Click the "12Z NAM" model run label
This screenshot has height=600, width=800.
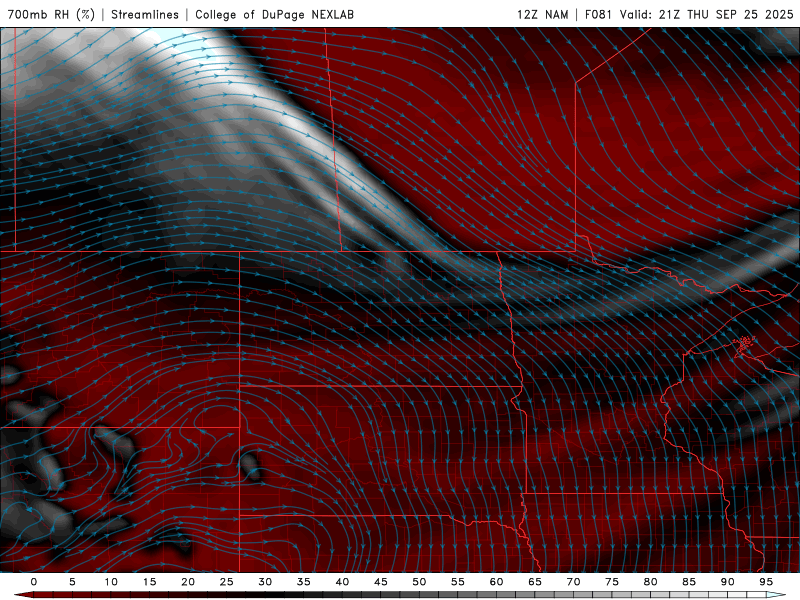(543, 14)
